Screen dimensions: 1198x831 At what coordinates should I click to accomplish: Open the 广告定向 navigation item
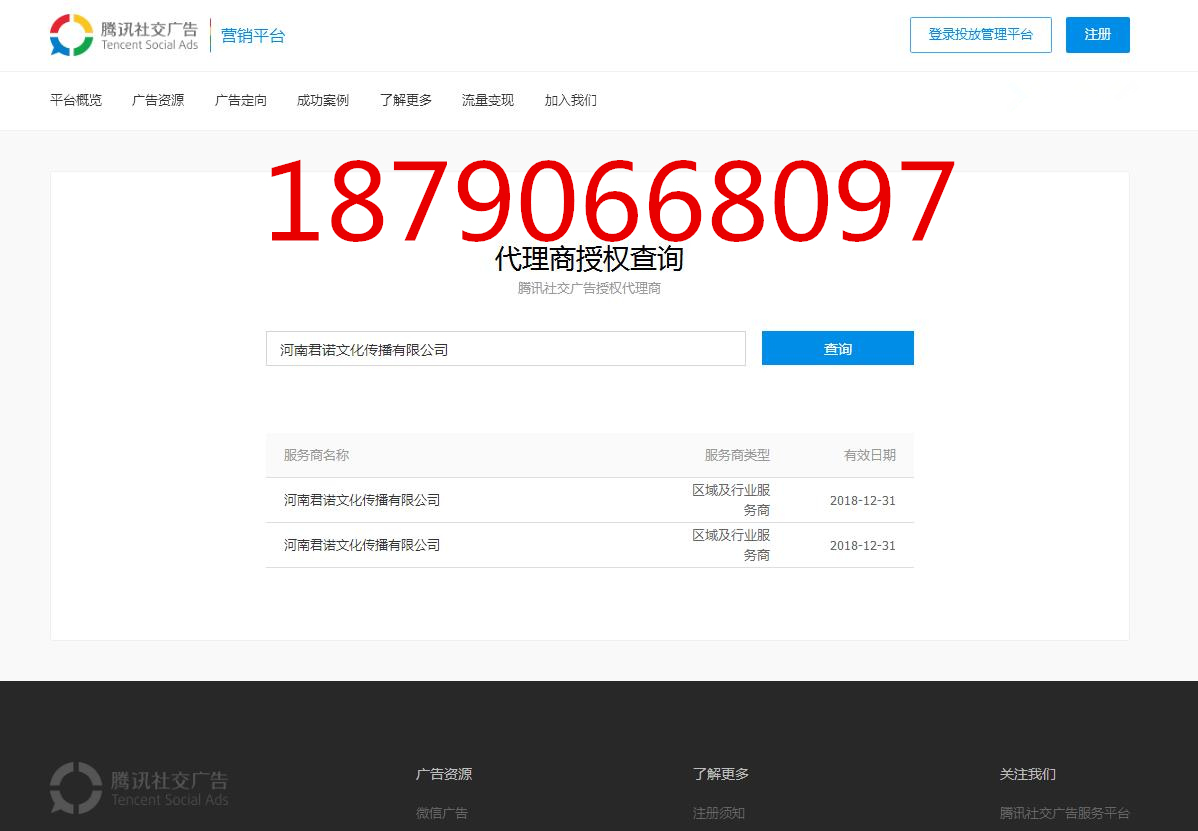[x=241, y=100]
